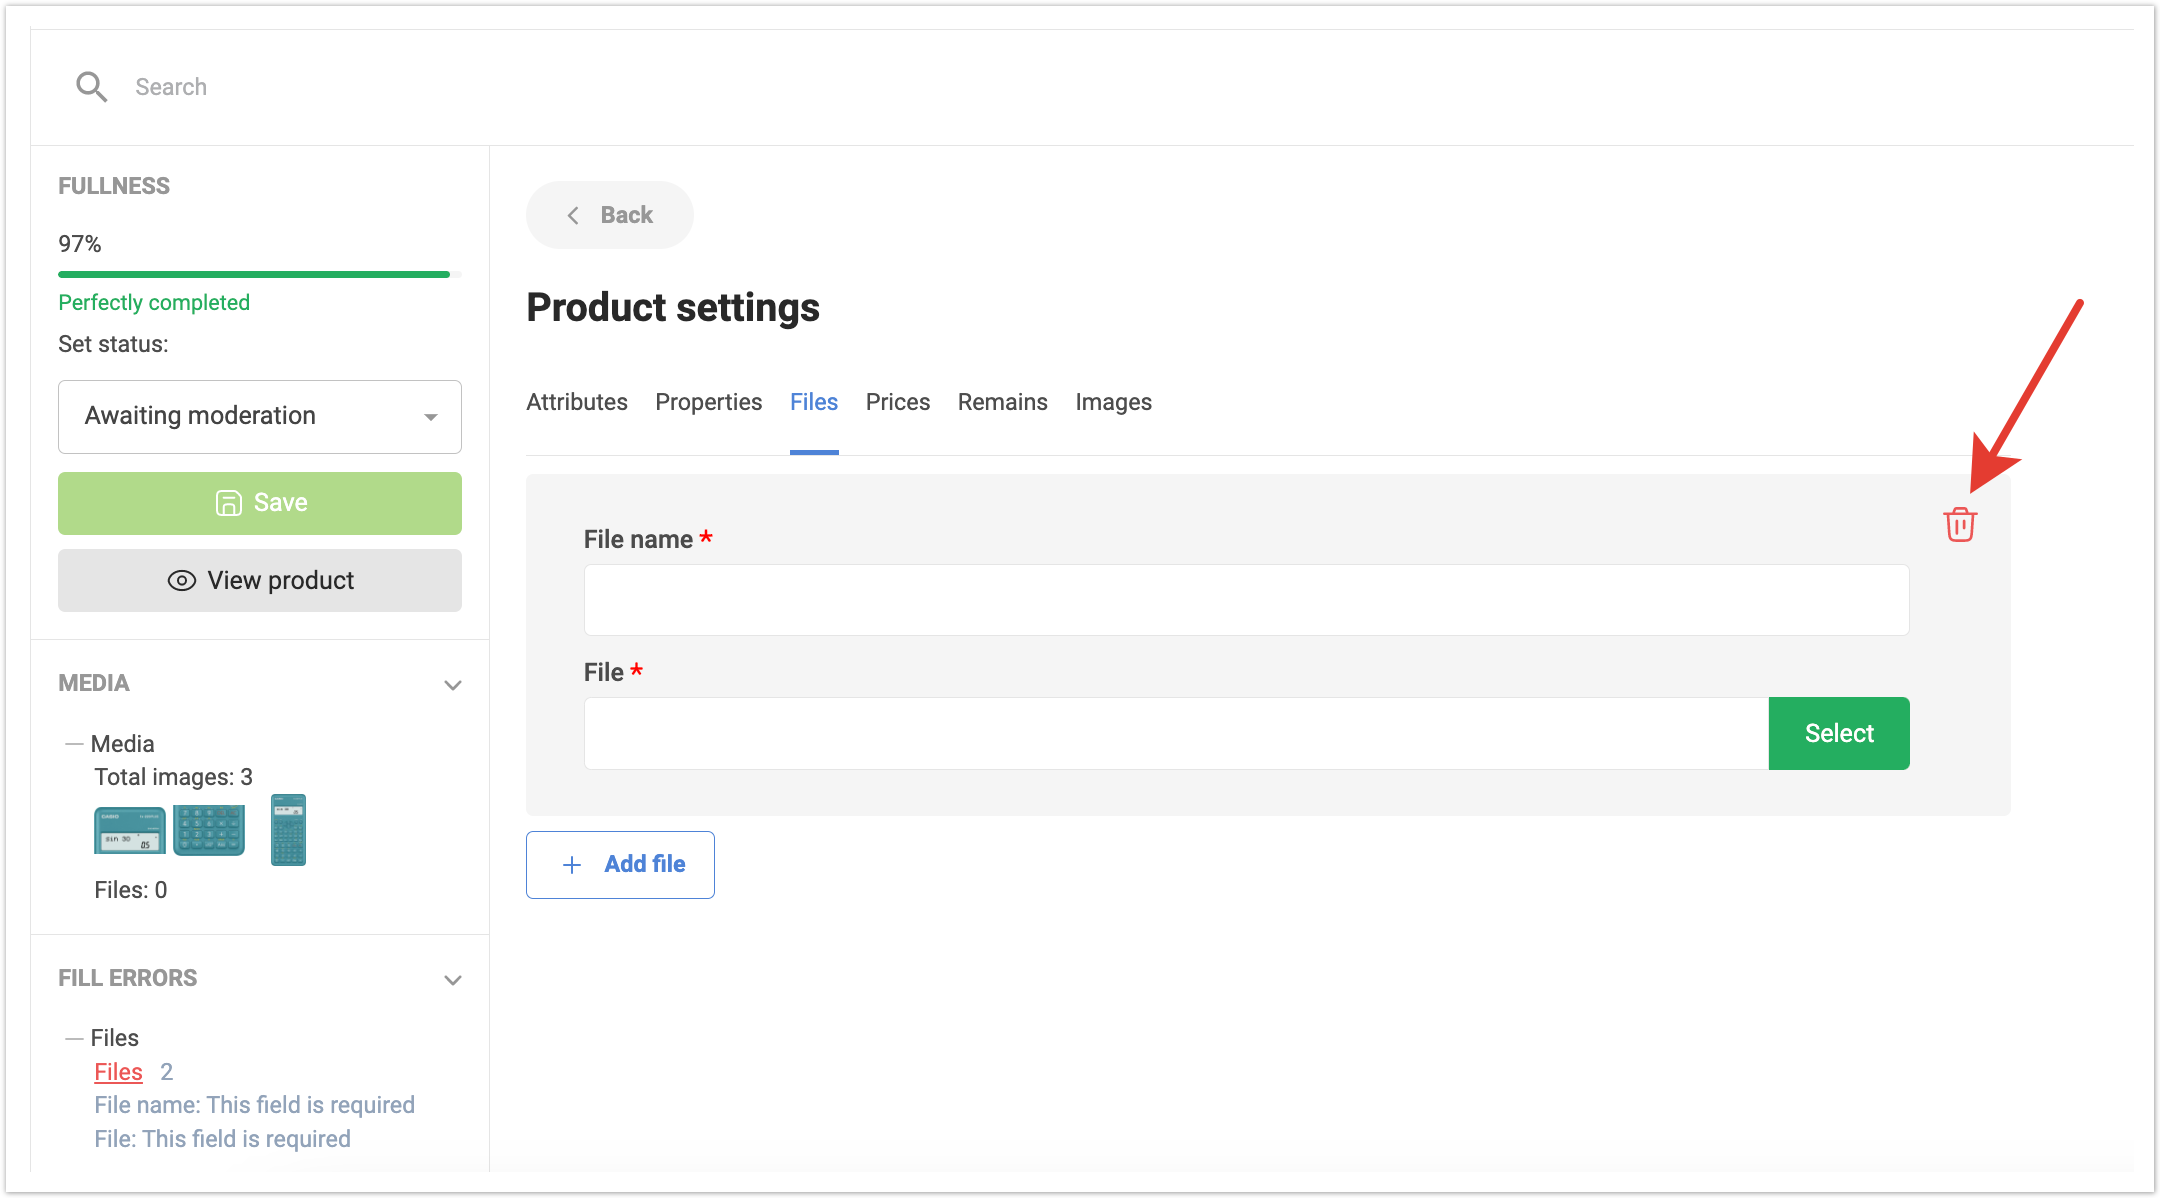The image size is (2160, 1198).
Task: Delete the file entry with trash icon
Action: [1959, 524]
